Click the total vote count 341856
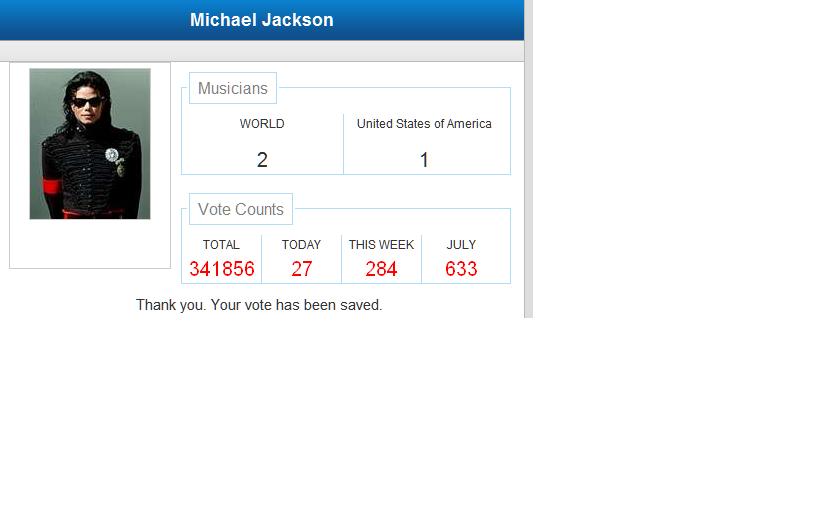This screenshot has height=525, width=840. [221, 269]
